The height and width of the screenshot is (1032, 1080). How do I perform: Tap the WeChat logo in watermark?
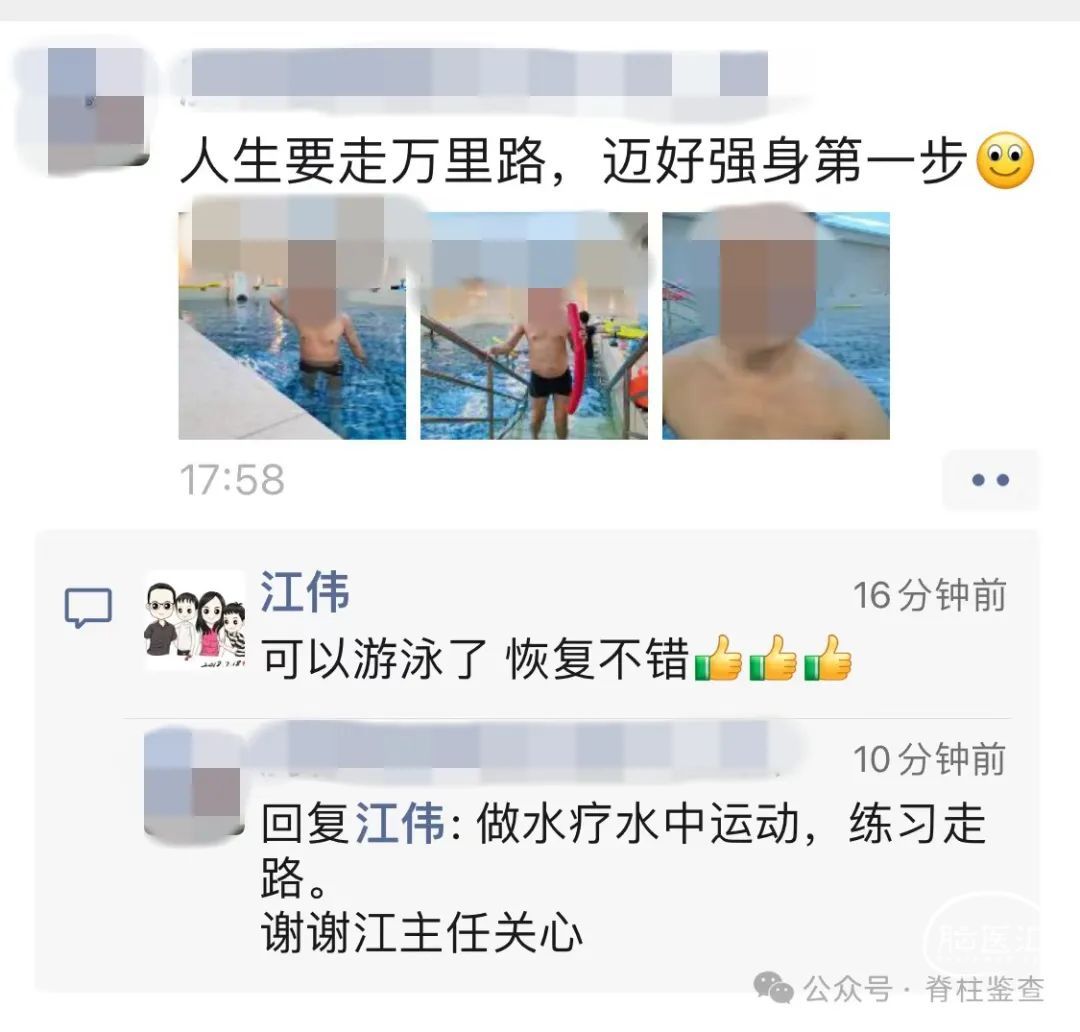(773, 988)
